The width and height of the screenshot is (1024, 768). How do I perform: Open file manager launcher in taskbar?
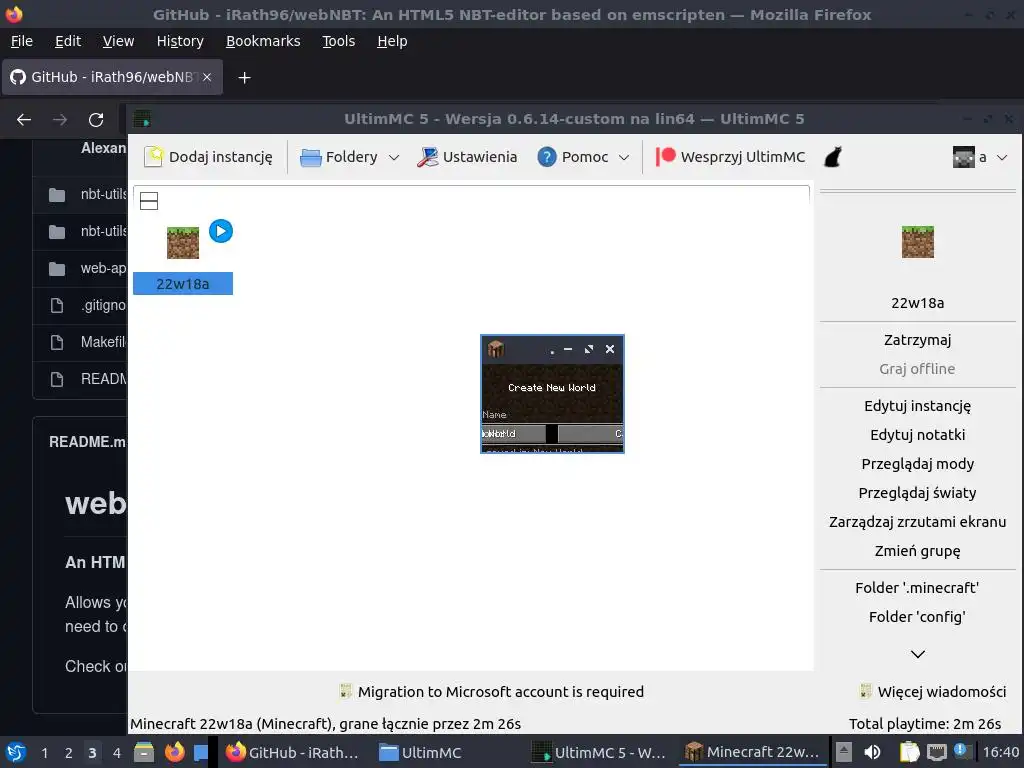[144, 752]
